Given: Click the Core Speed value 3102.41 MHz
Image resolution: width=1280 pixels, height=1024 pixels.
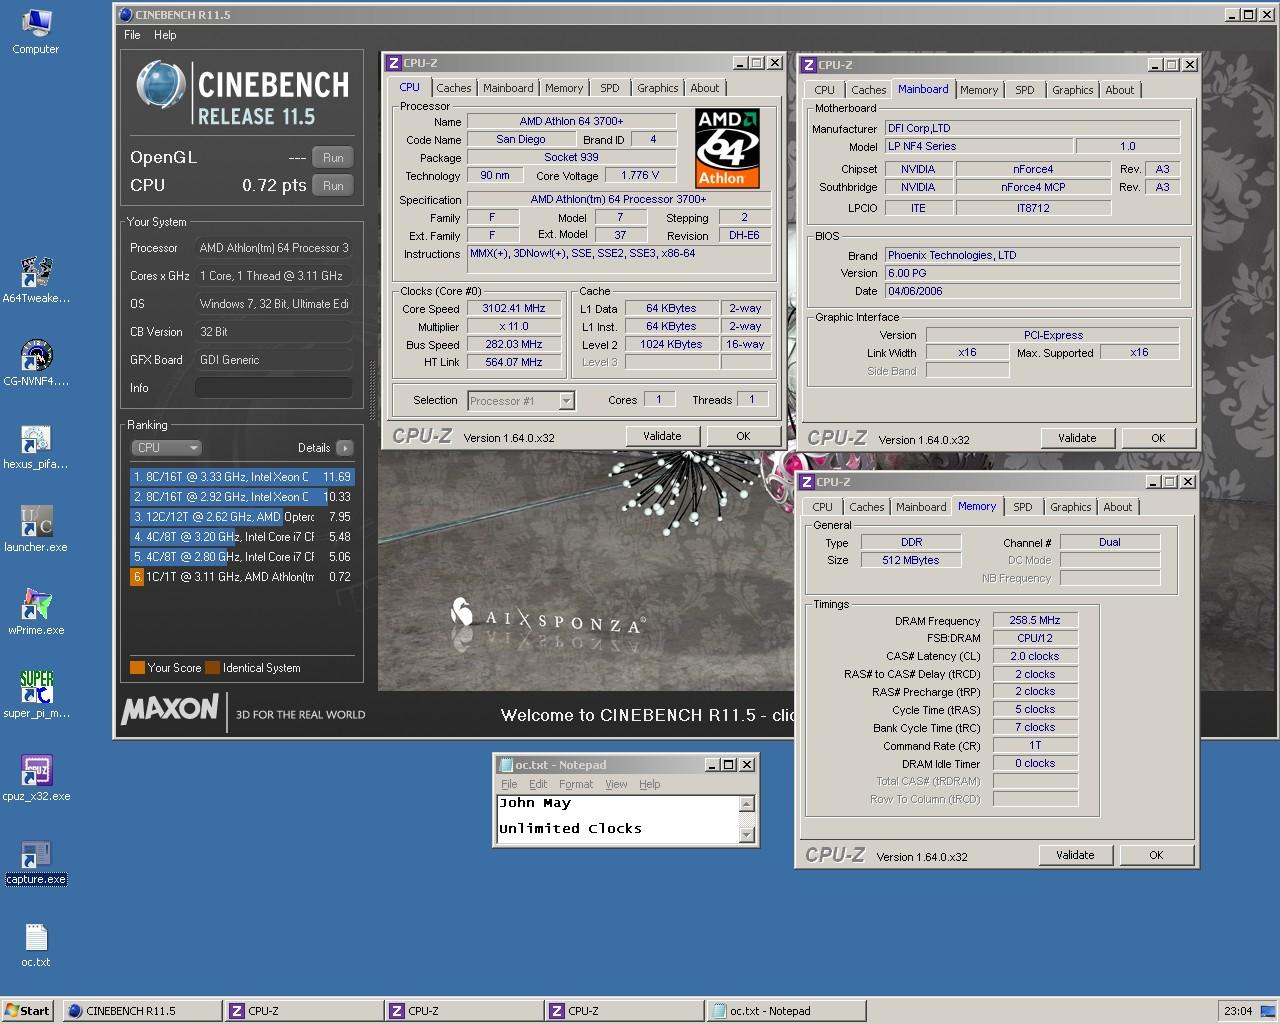Looking at the screenshot, I should click(x=513, y=309).
